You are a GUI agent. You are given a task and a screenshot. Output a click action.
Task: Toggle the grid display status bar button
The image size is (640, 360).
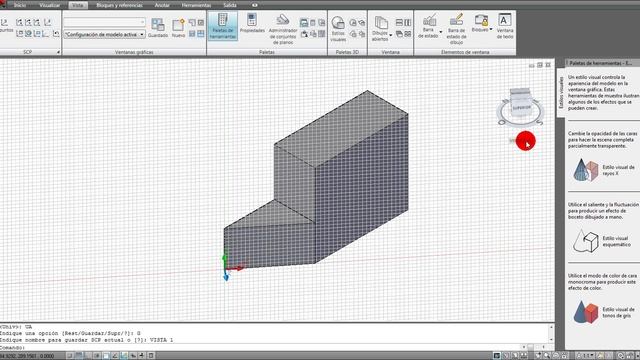click(79, 356)
